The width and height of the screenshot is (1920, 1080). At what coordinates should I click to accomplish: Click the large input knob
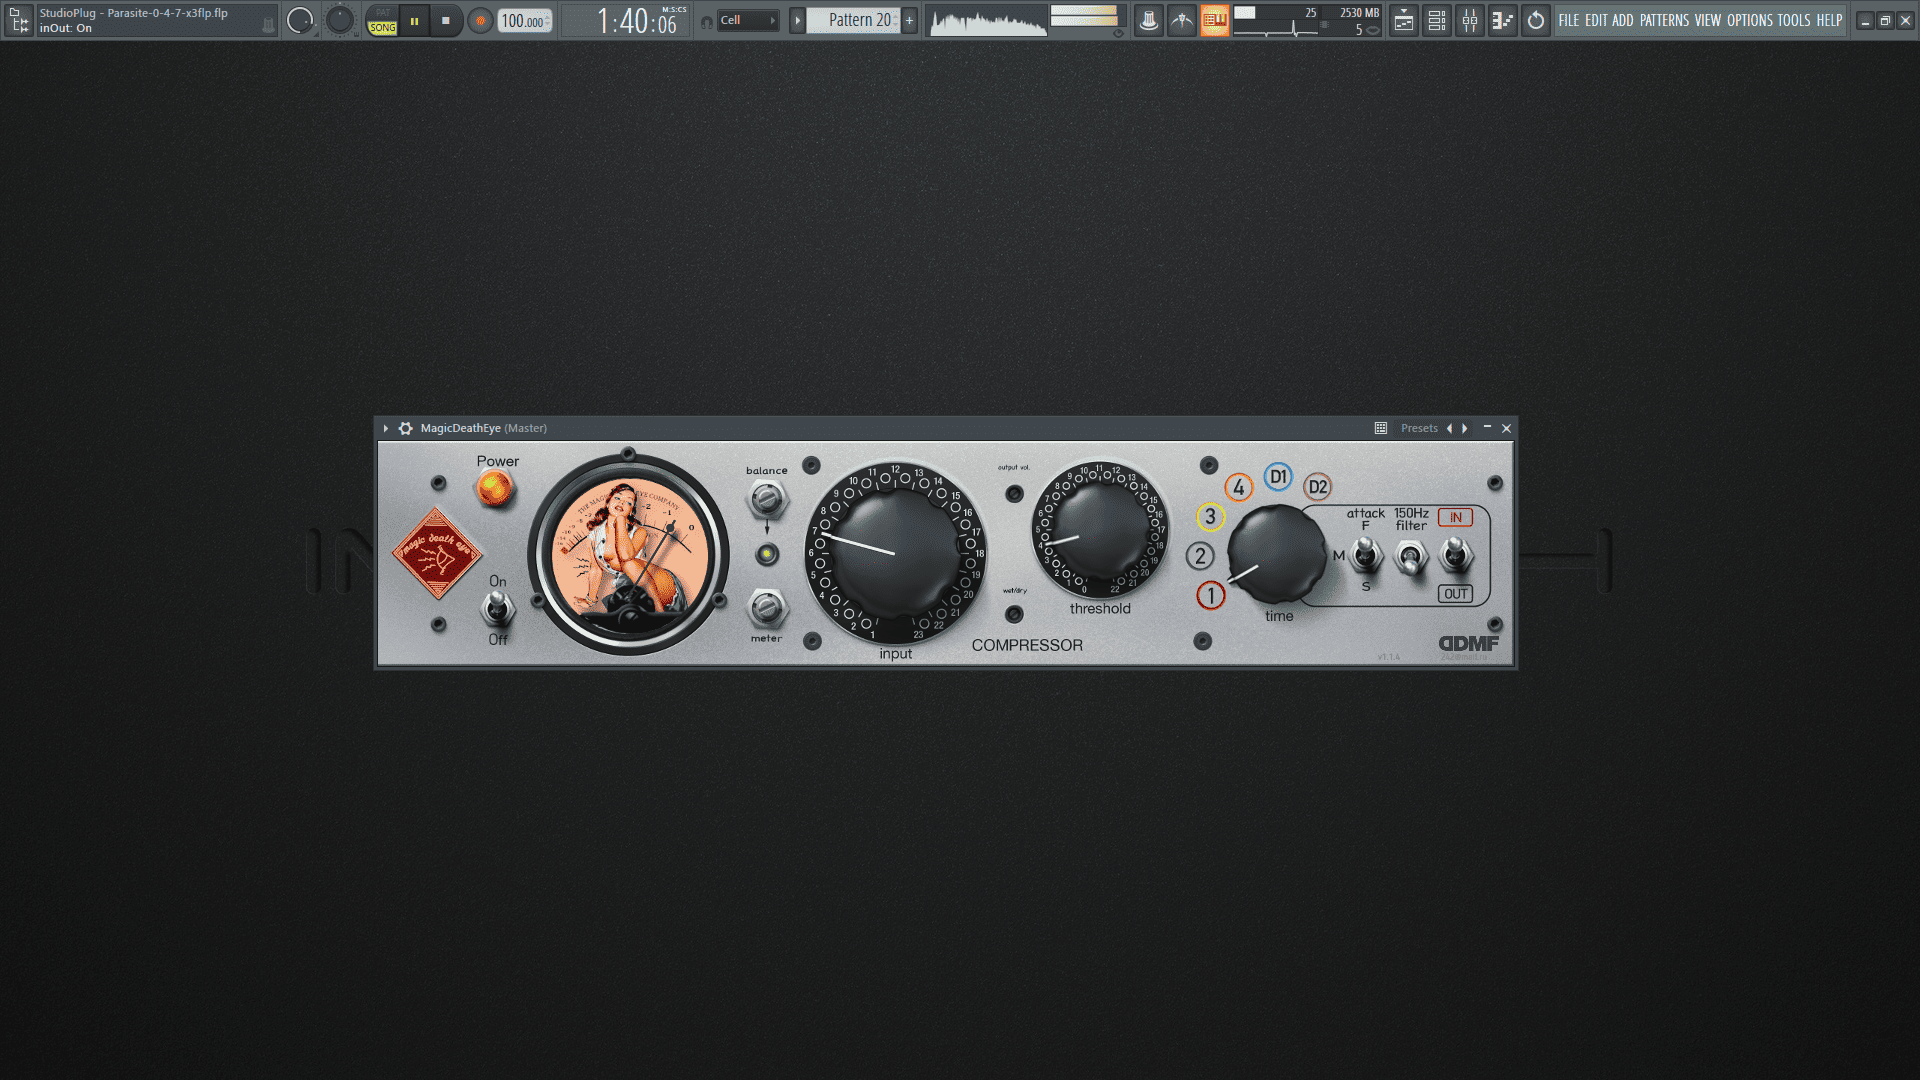point(895,553)
